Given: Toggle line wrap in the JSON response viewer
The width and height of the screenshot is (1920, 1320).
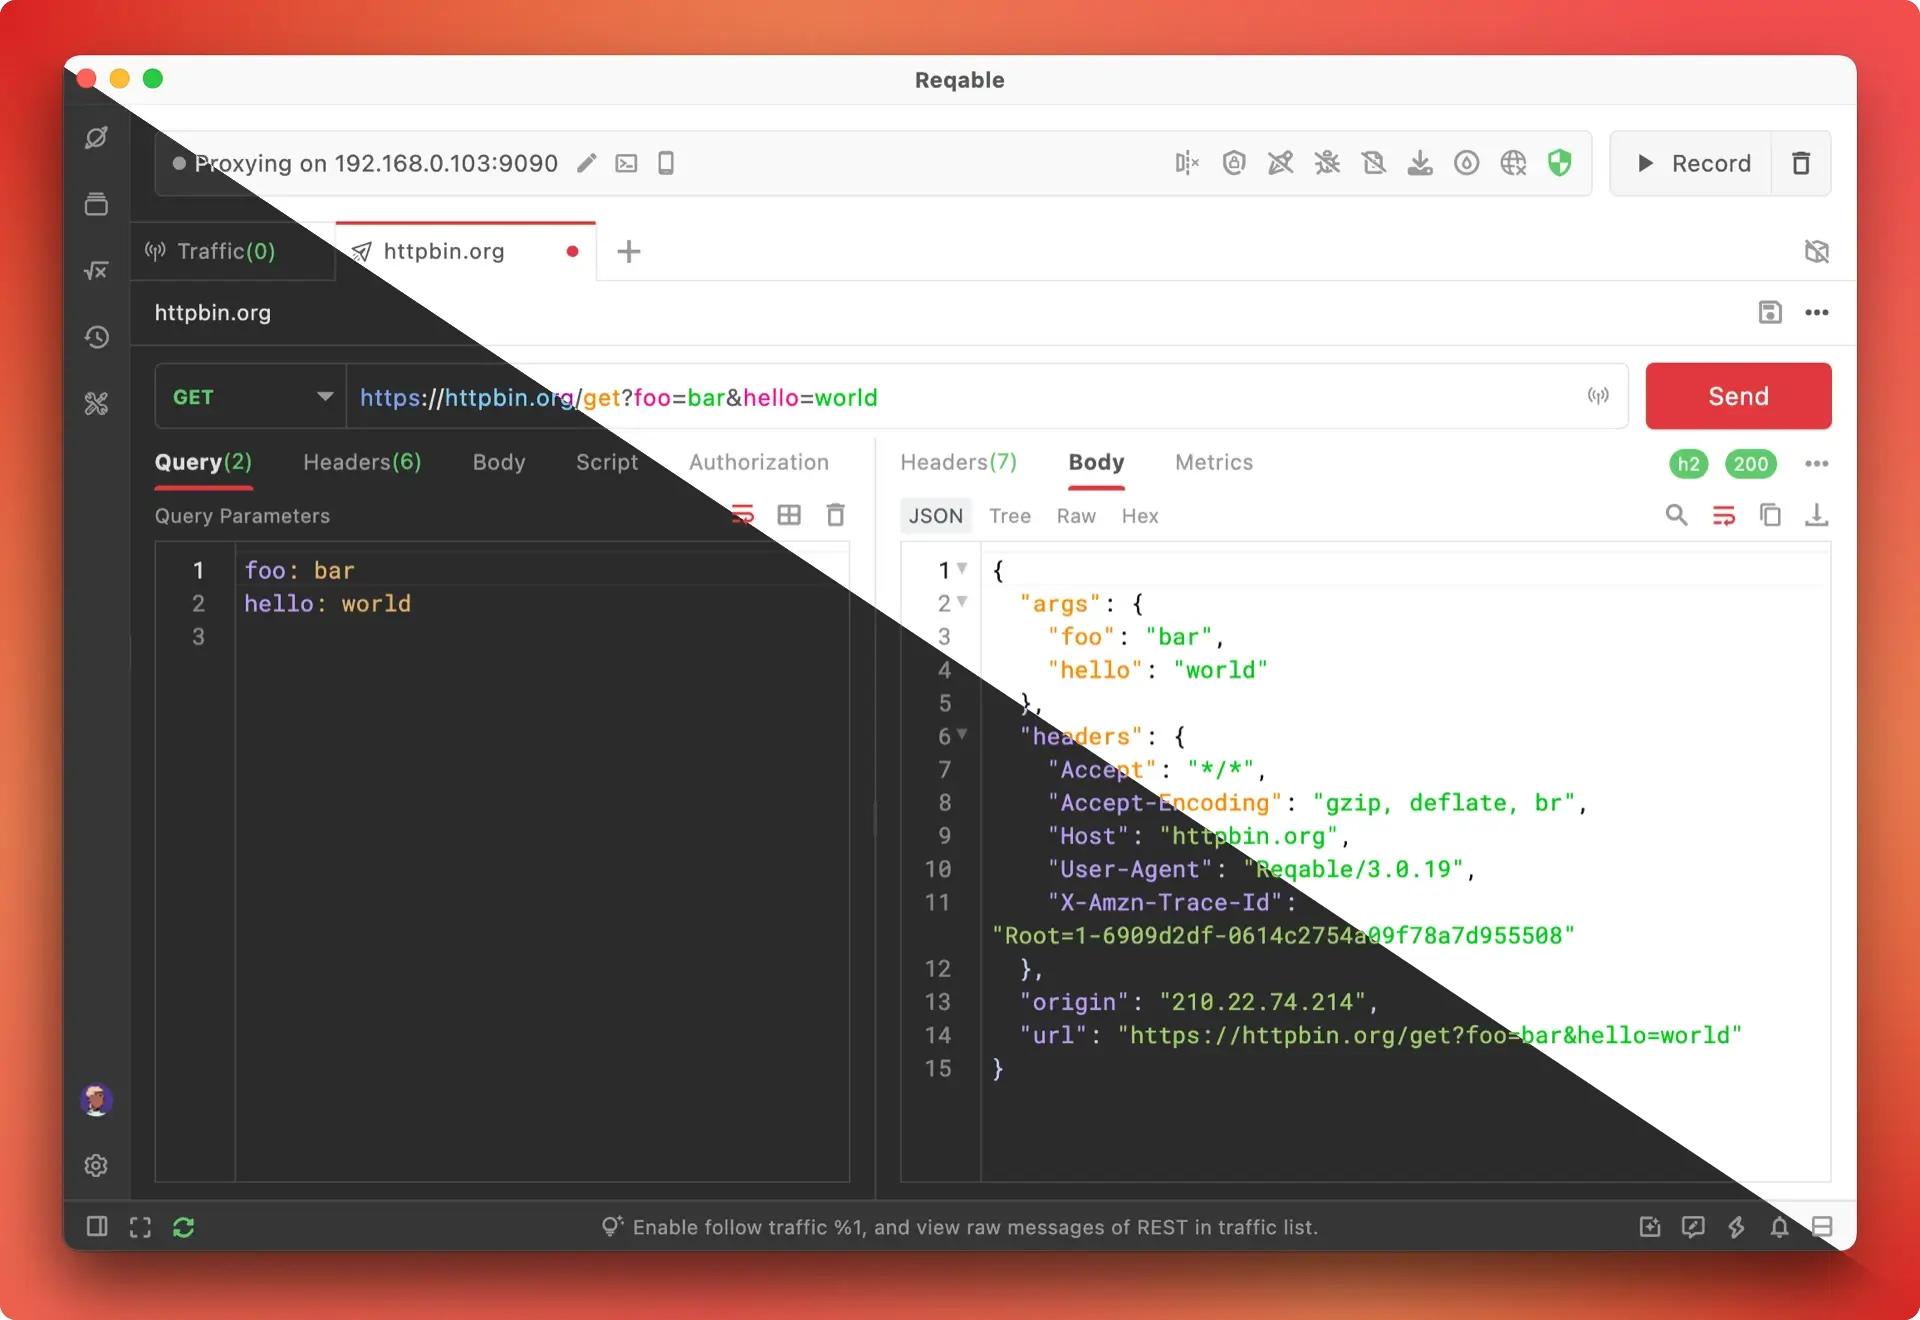Looking at the screenshot, I should [x=1723, y=515].
